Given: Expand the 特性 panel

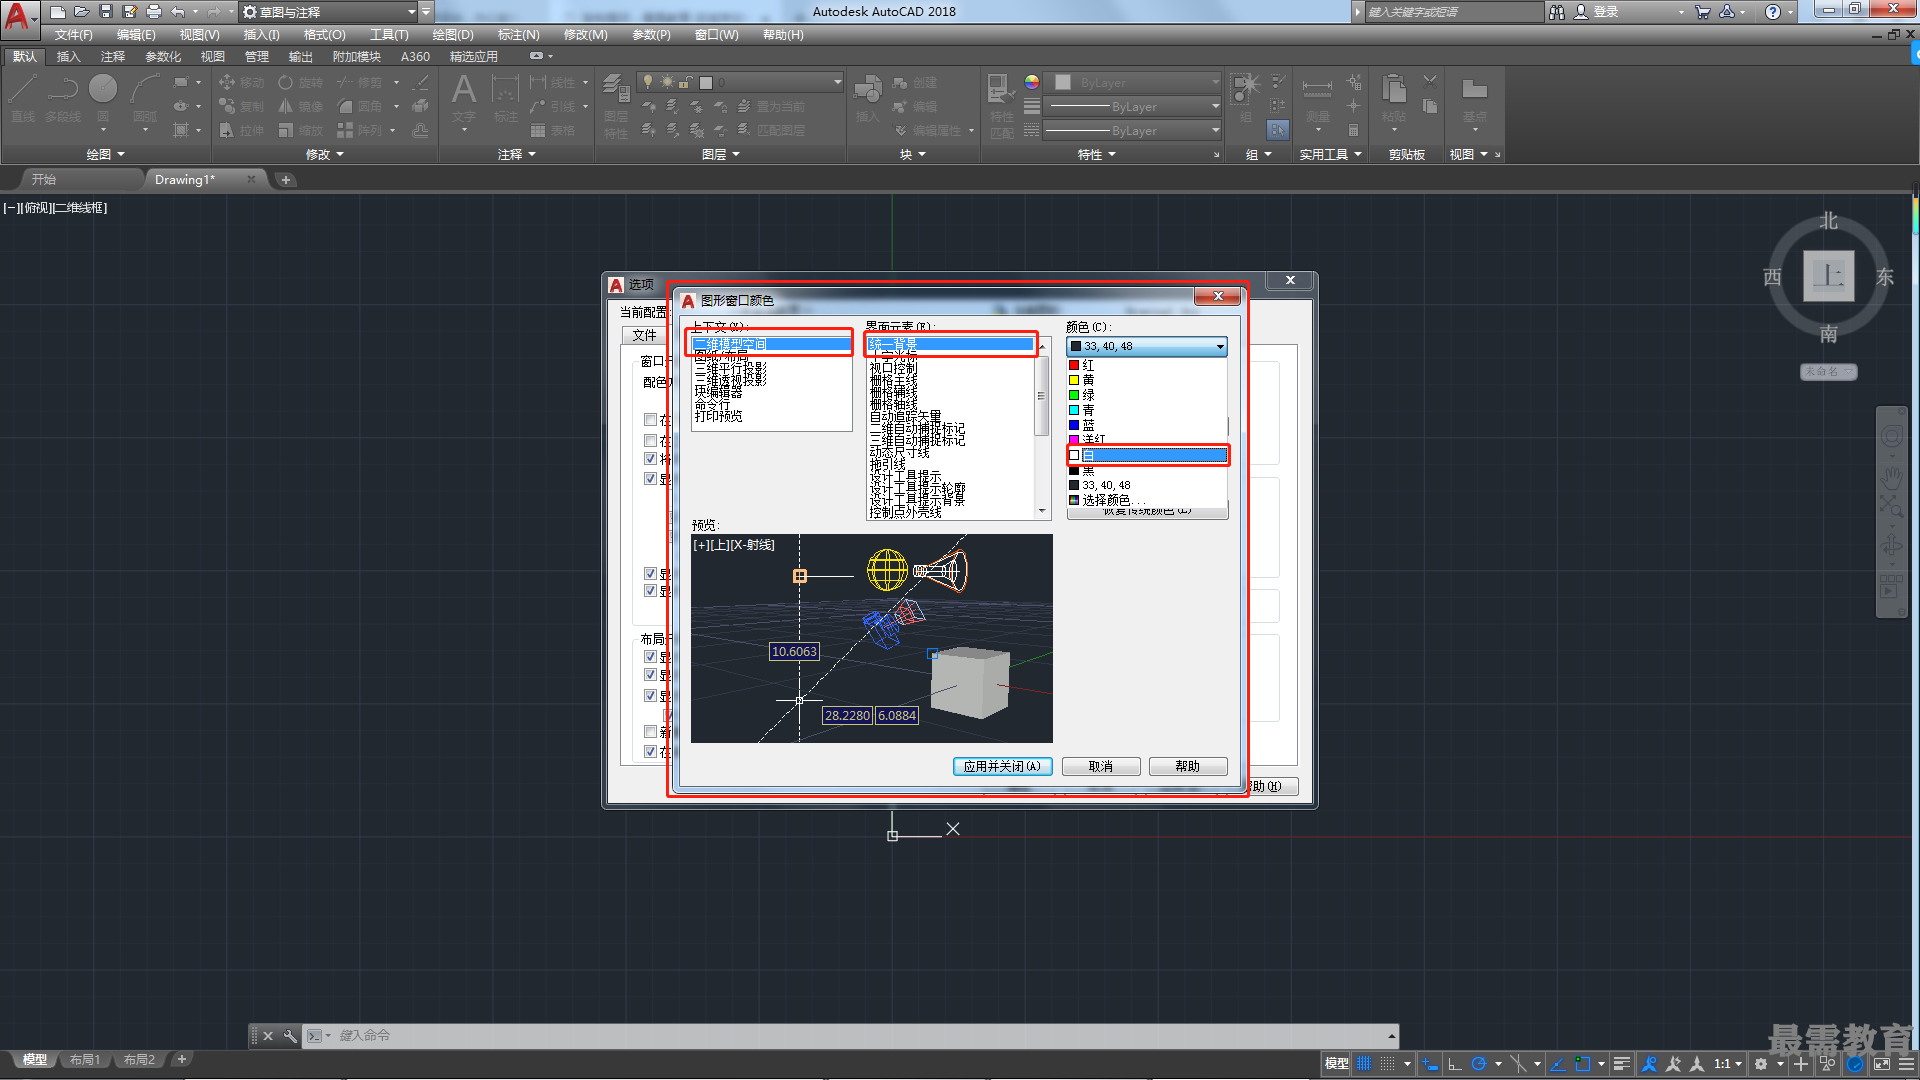Looking at the screenshot, I should coord(1096,154).
